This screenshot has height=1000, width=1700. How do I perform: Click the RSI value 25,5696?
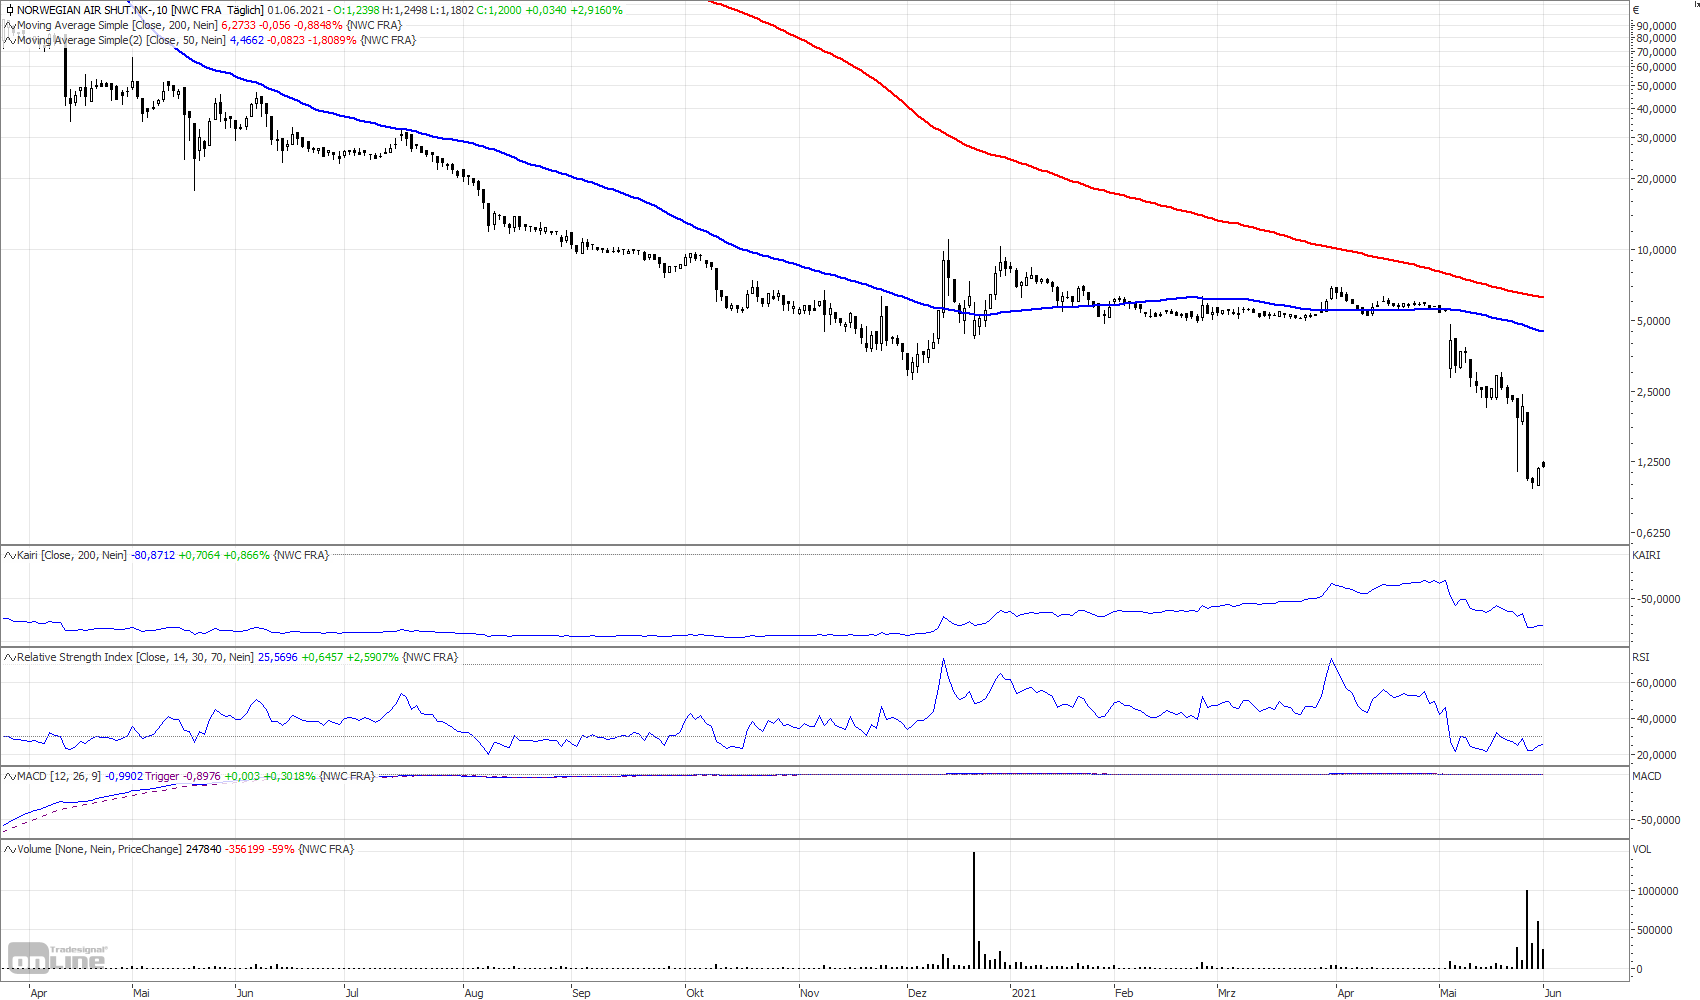[x=277, y=657]
